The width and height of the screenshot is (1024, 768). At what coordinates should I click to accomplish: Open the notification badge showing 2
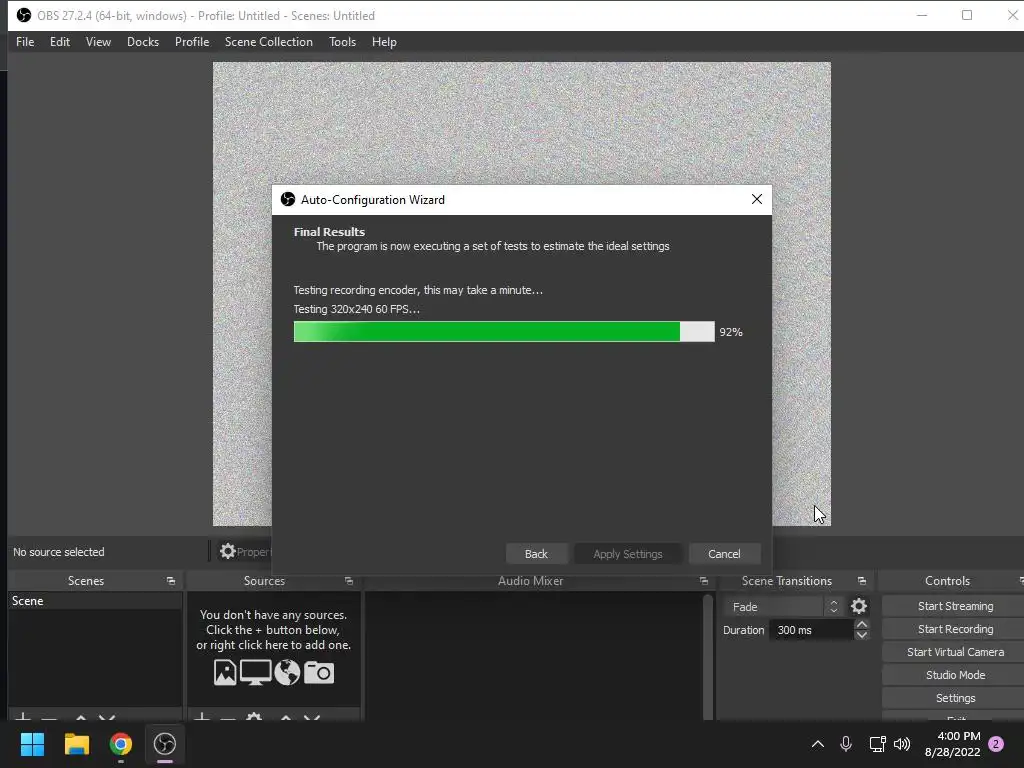pyautogui.click(x=996, y=744)
